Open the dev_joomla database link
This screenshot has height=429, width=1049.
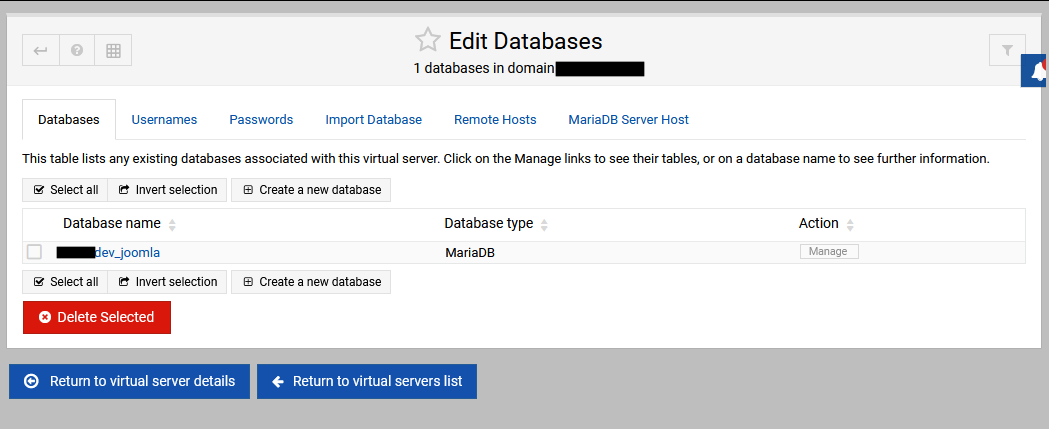click(x=127, y=253)
